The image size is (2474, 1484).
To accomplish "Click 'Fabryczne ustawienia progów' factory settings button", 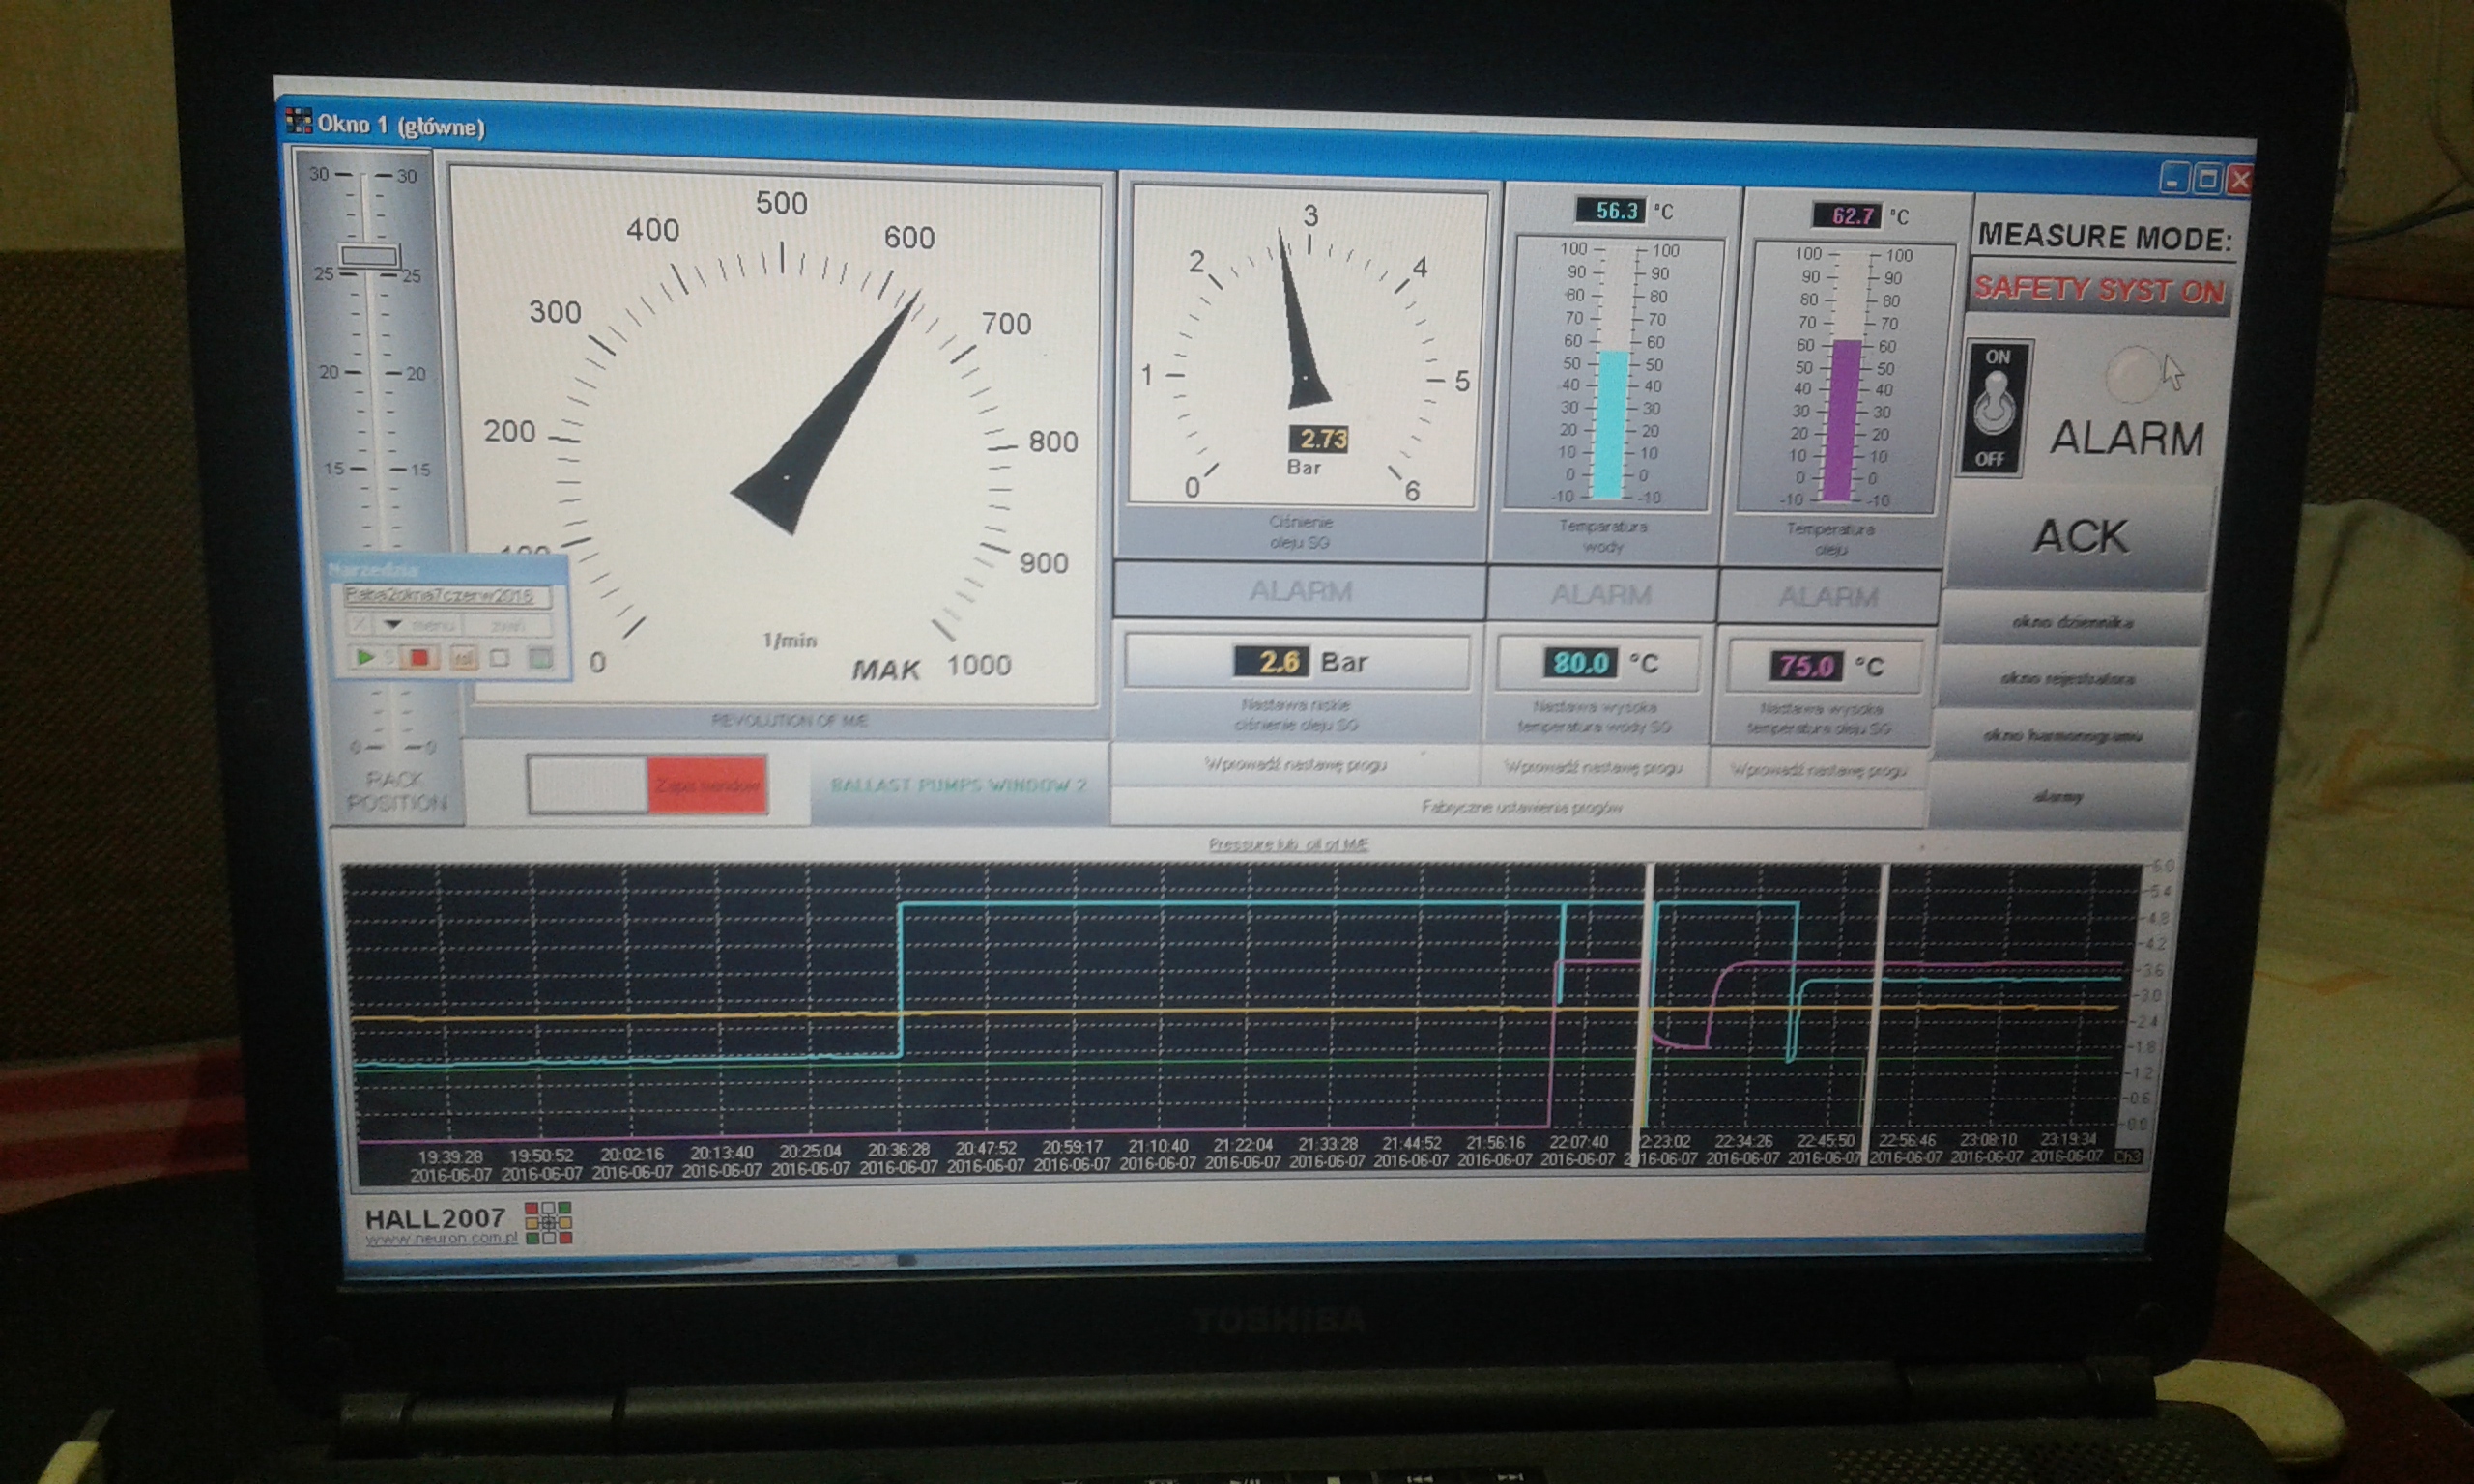I will [x=1521, y=807].
